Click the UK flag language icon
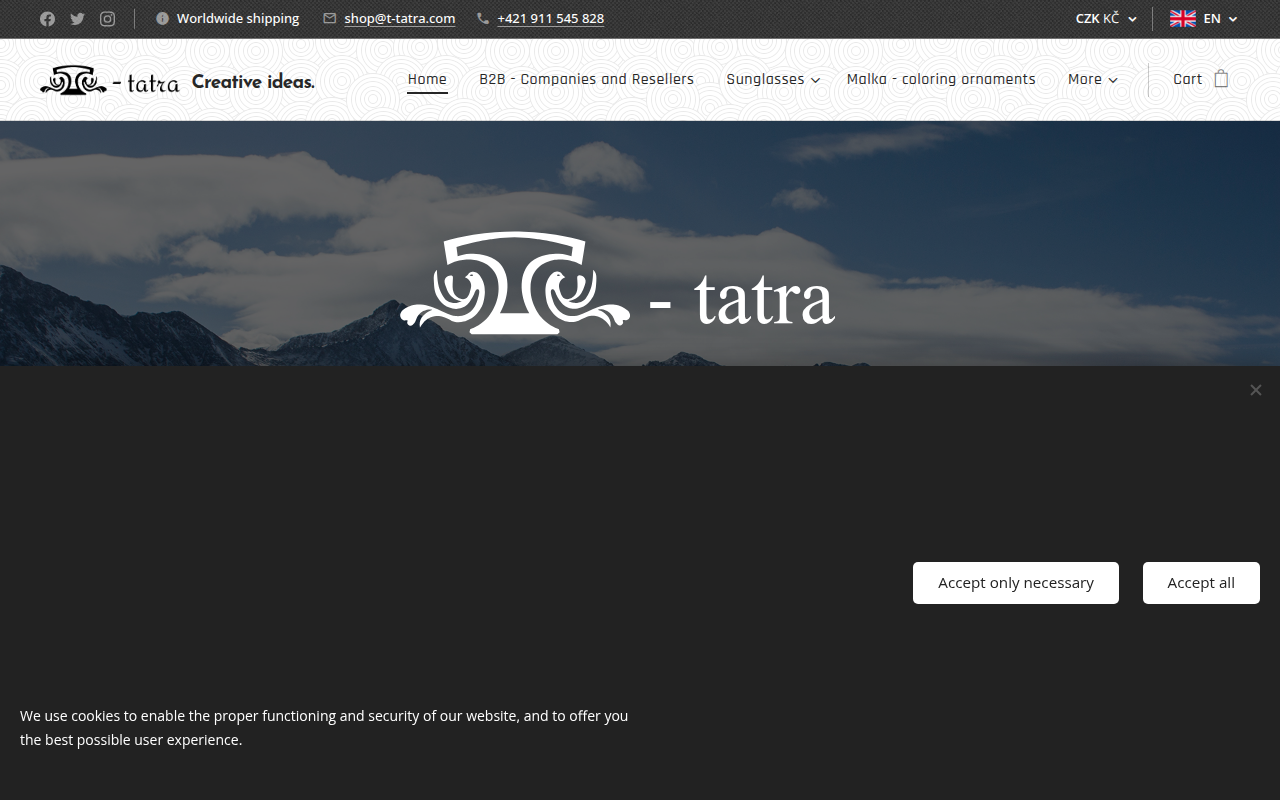 [1183, 19]
